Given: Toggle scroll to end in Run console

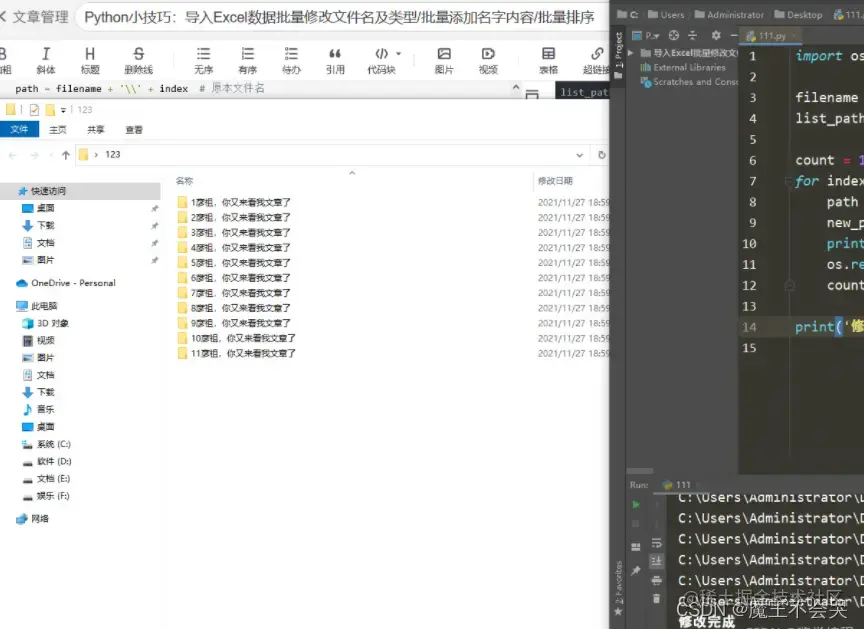Looking at the screenshot, I should [x=656, y=562].
